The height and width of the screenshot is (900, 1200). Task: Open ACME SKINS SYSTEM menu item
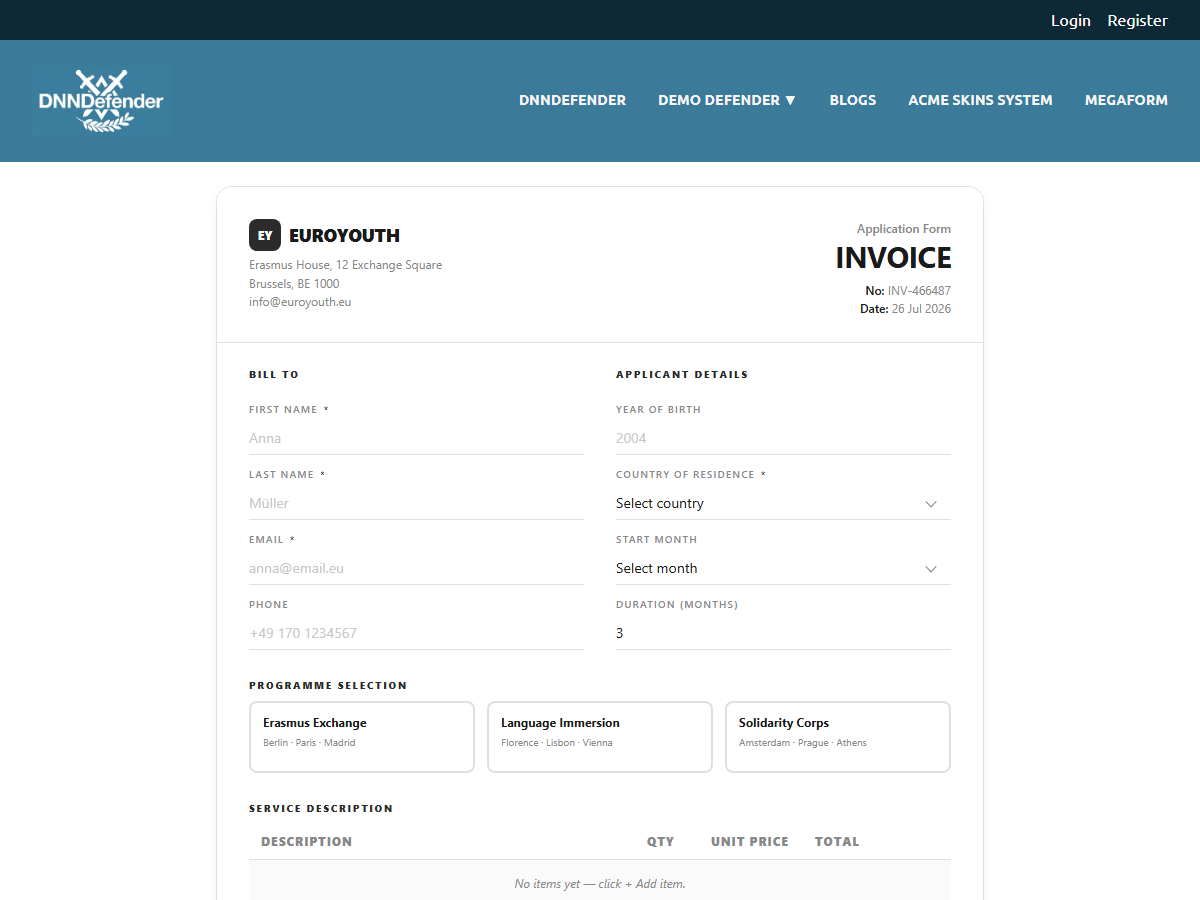980,100
